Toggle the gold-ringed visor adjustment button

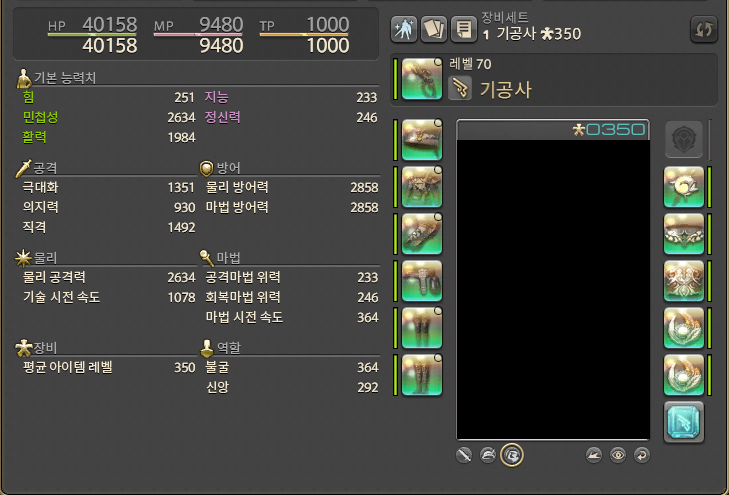tap(512, 455)
